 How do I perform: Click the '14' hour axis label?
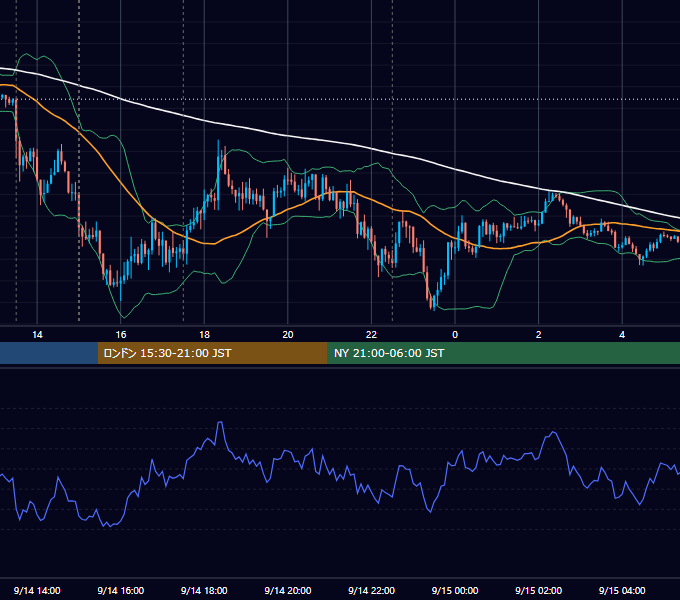(x=37, y=335)
